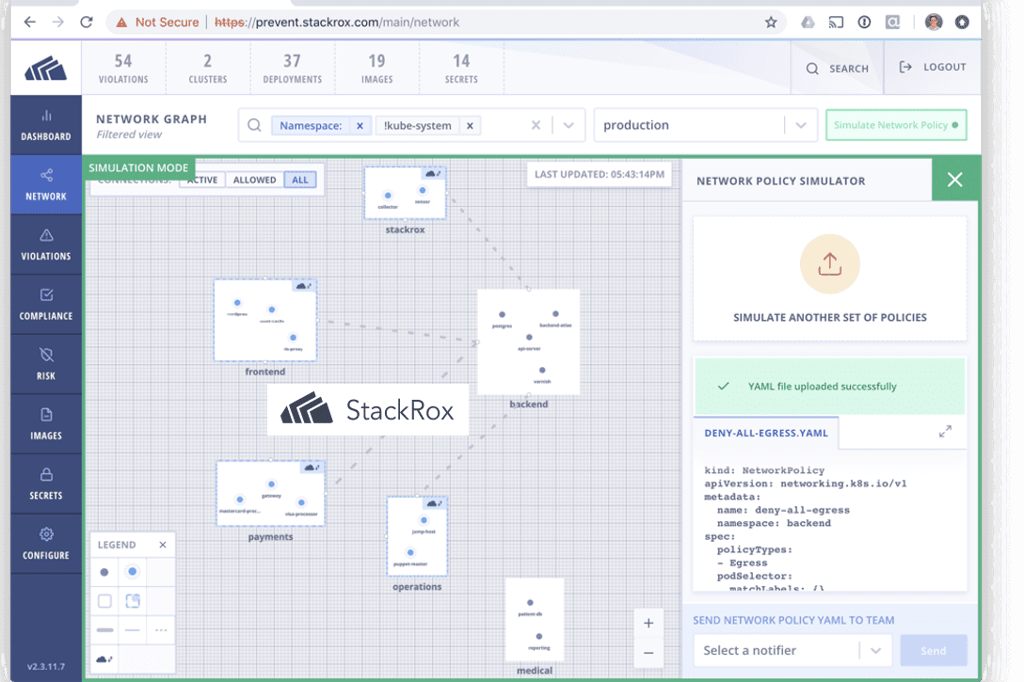Screen dimensions: 1024x682
Task: Zoom out the network graph
Action: tap(648, 653)
